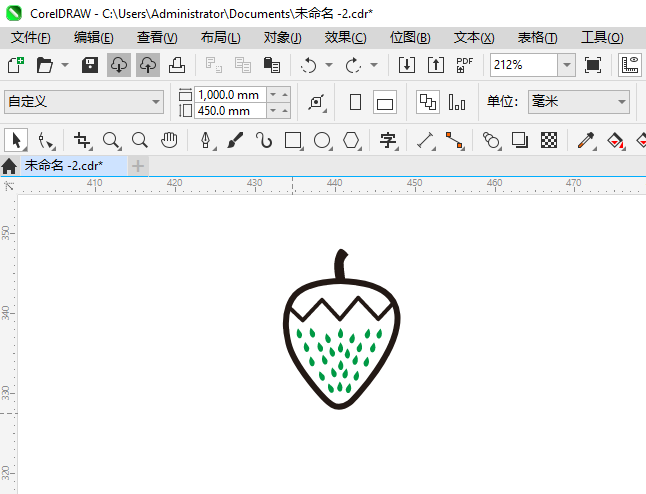Select landscape page orientation
The image size is (646, 494).
pos(385,102)
